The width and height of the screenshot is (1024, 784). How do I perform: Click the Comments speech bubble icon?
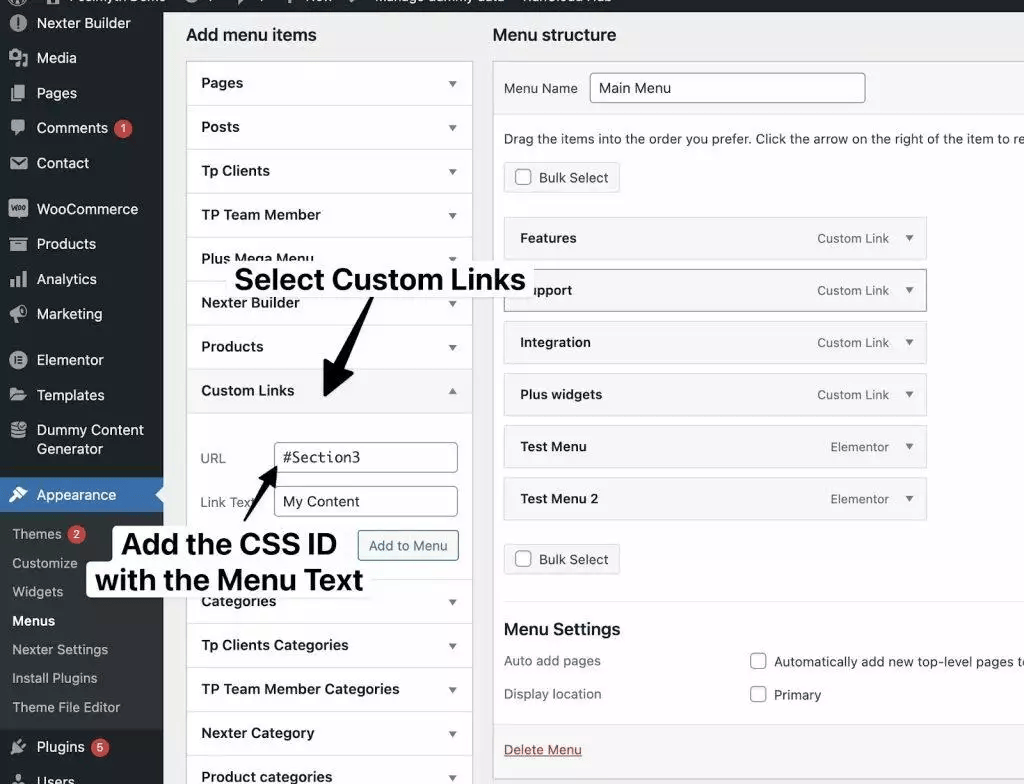click(x=18, y=128)
